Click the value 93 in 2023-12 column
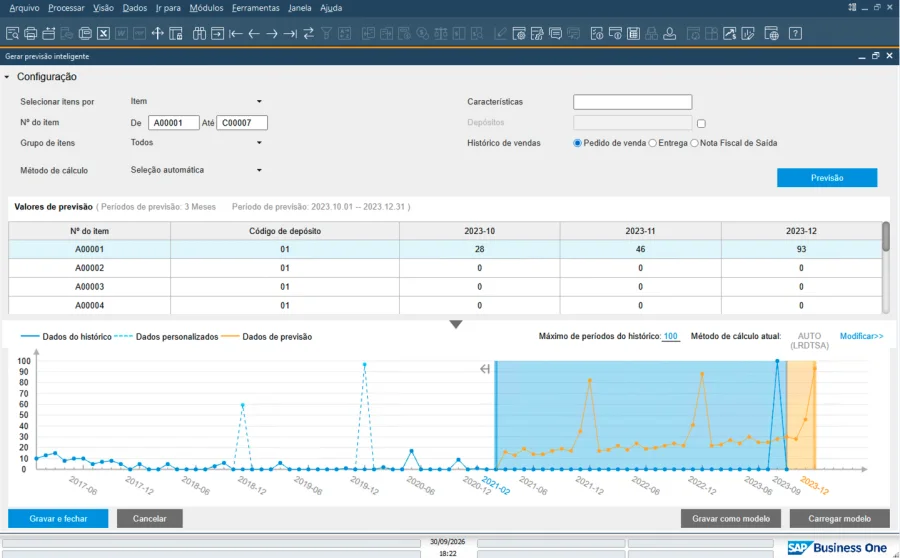The image size is (900, 558). pos(801,249)
